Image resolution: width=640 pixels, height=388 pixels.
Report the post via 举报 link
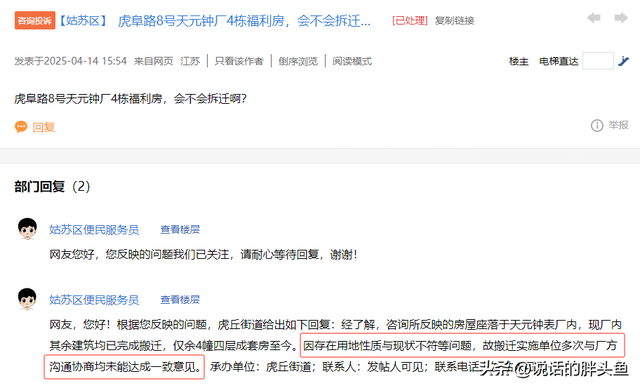coord(618,125)
